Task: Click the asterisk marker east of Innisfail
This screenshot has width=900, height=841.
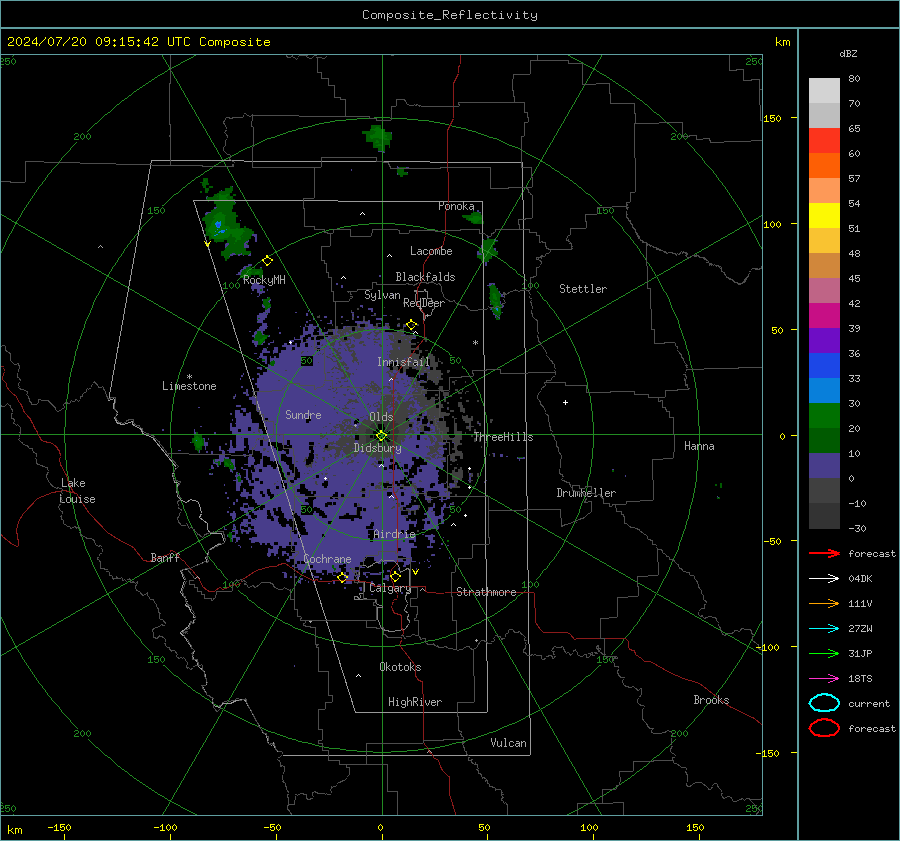Action: click(475, 343)
